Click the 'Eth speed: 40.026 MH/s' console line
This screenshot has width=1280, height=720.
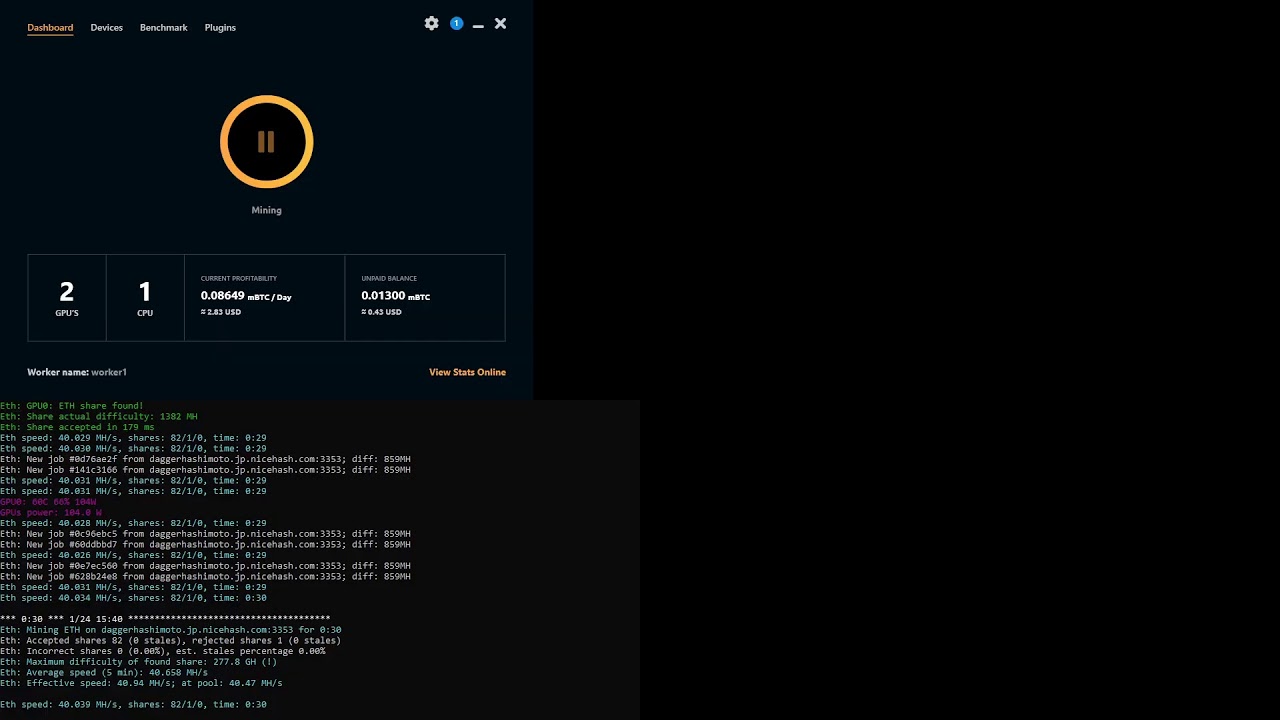click(x=133, y=555)
